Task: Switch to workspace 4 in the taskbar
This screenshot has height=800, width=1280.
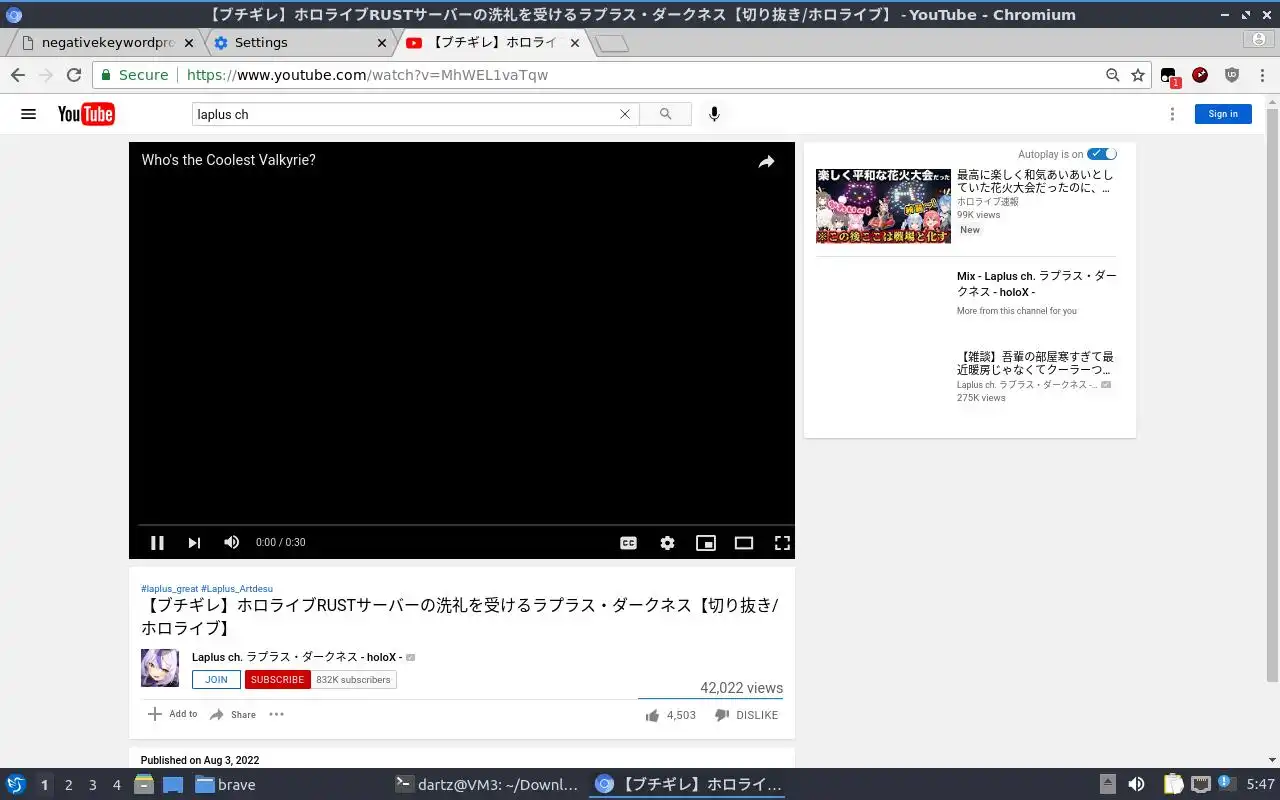Action: (116, 785)
